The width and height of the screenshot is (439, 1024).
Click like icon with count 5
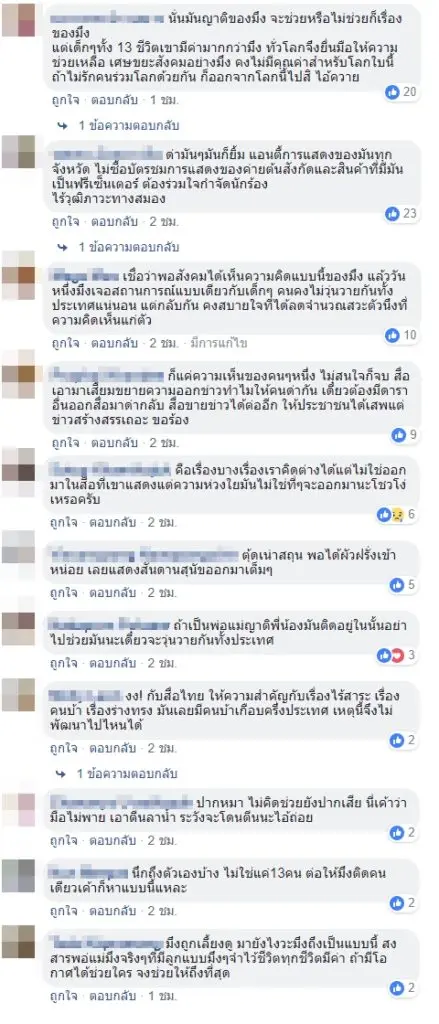(397, 585)
